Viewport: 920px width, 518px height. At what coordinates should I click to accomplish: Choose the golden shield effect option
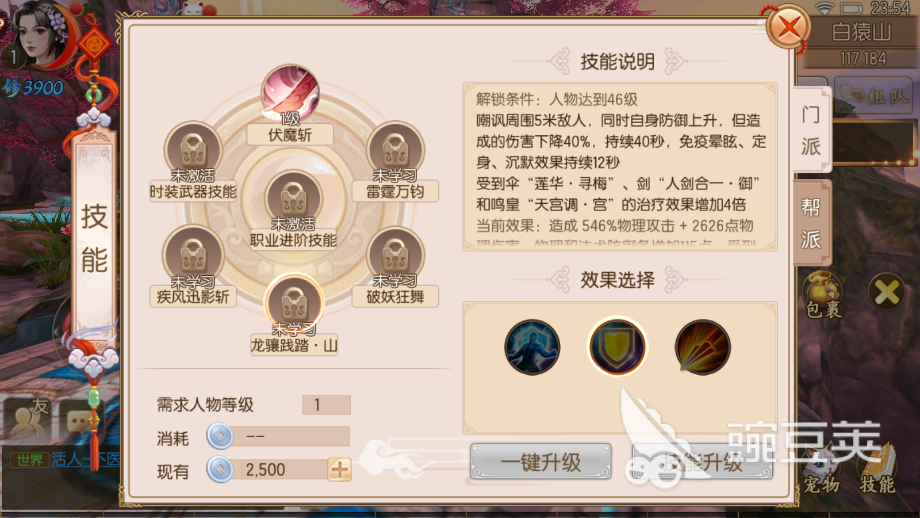(617, 347)
